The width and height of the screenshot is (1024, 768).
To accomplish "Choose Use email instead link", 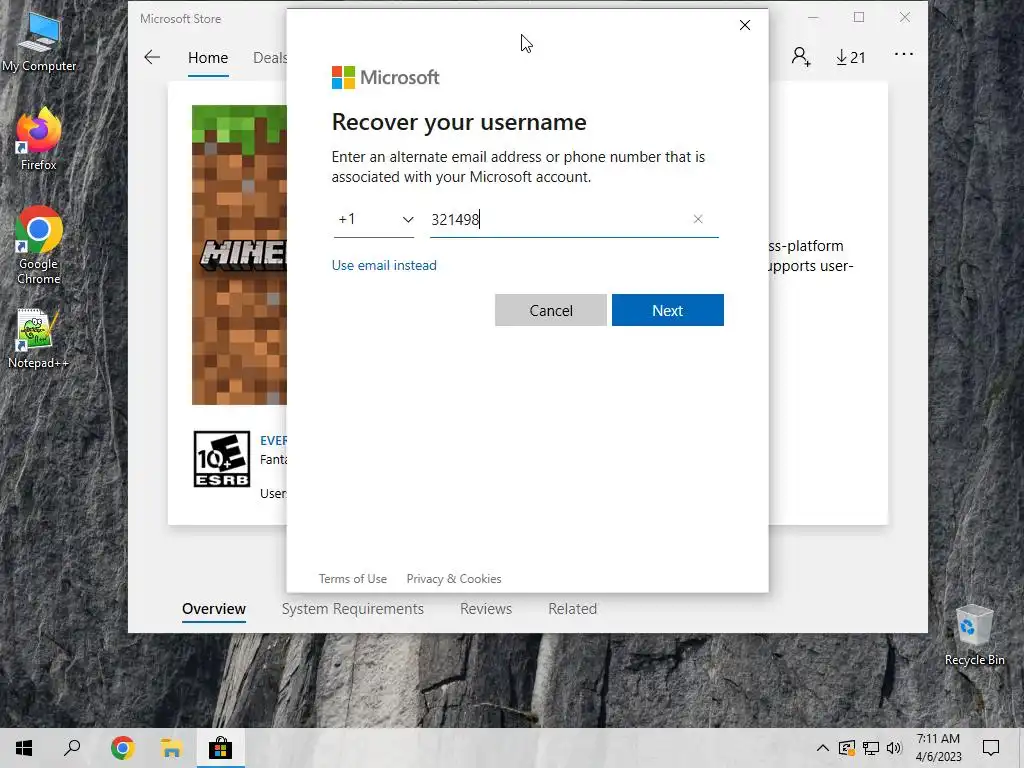I will coord(384,265).
